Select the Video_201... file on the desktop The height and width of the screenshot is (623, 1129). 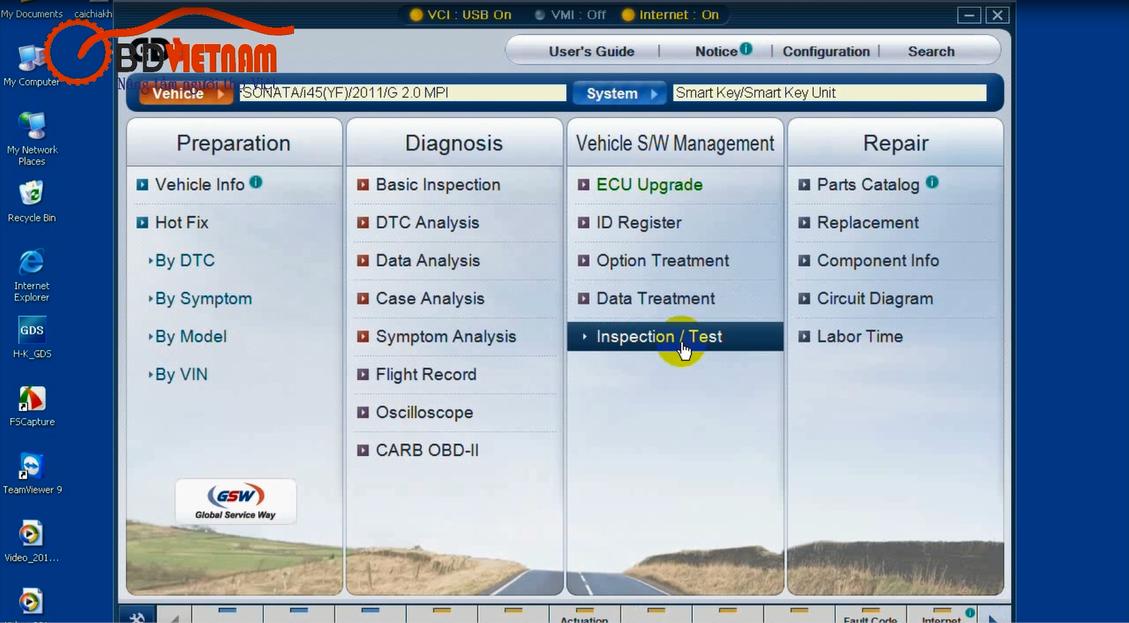32,542
